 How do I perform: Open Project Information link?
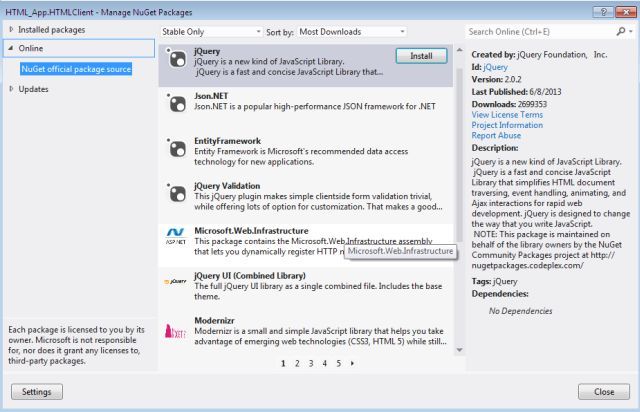(507, 125)
